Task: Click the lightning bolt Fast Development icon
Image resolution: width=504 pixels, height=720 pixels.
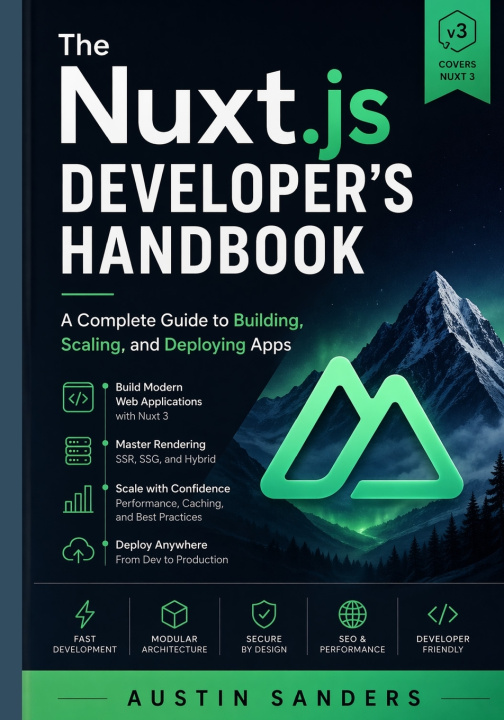Action: (x=85, y=614)
